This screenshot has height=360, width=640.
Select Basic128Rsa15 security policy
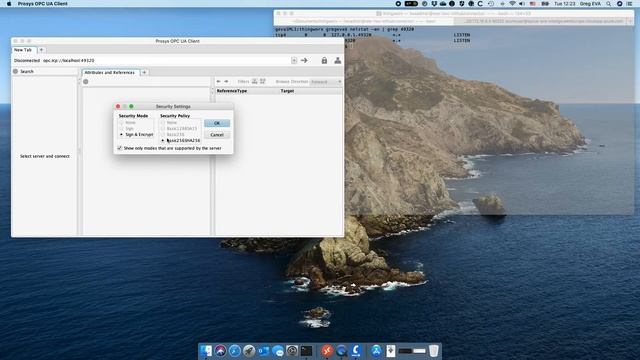[163, 129]
